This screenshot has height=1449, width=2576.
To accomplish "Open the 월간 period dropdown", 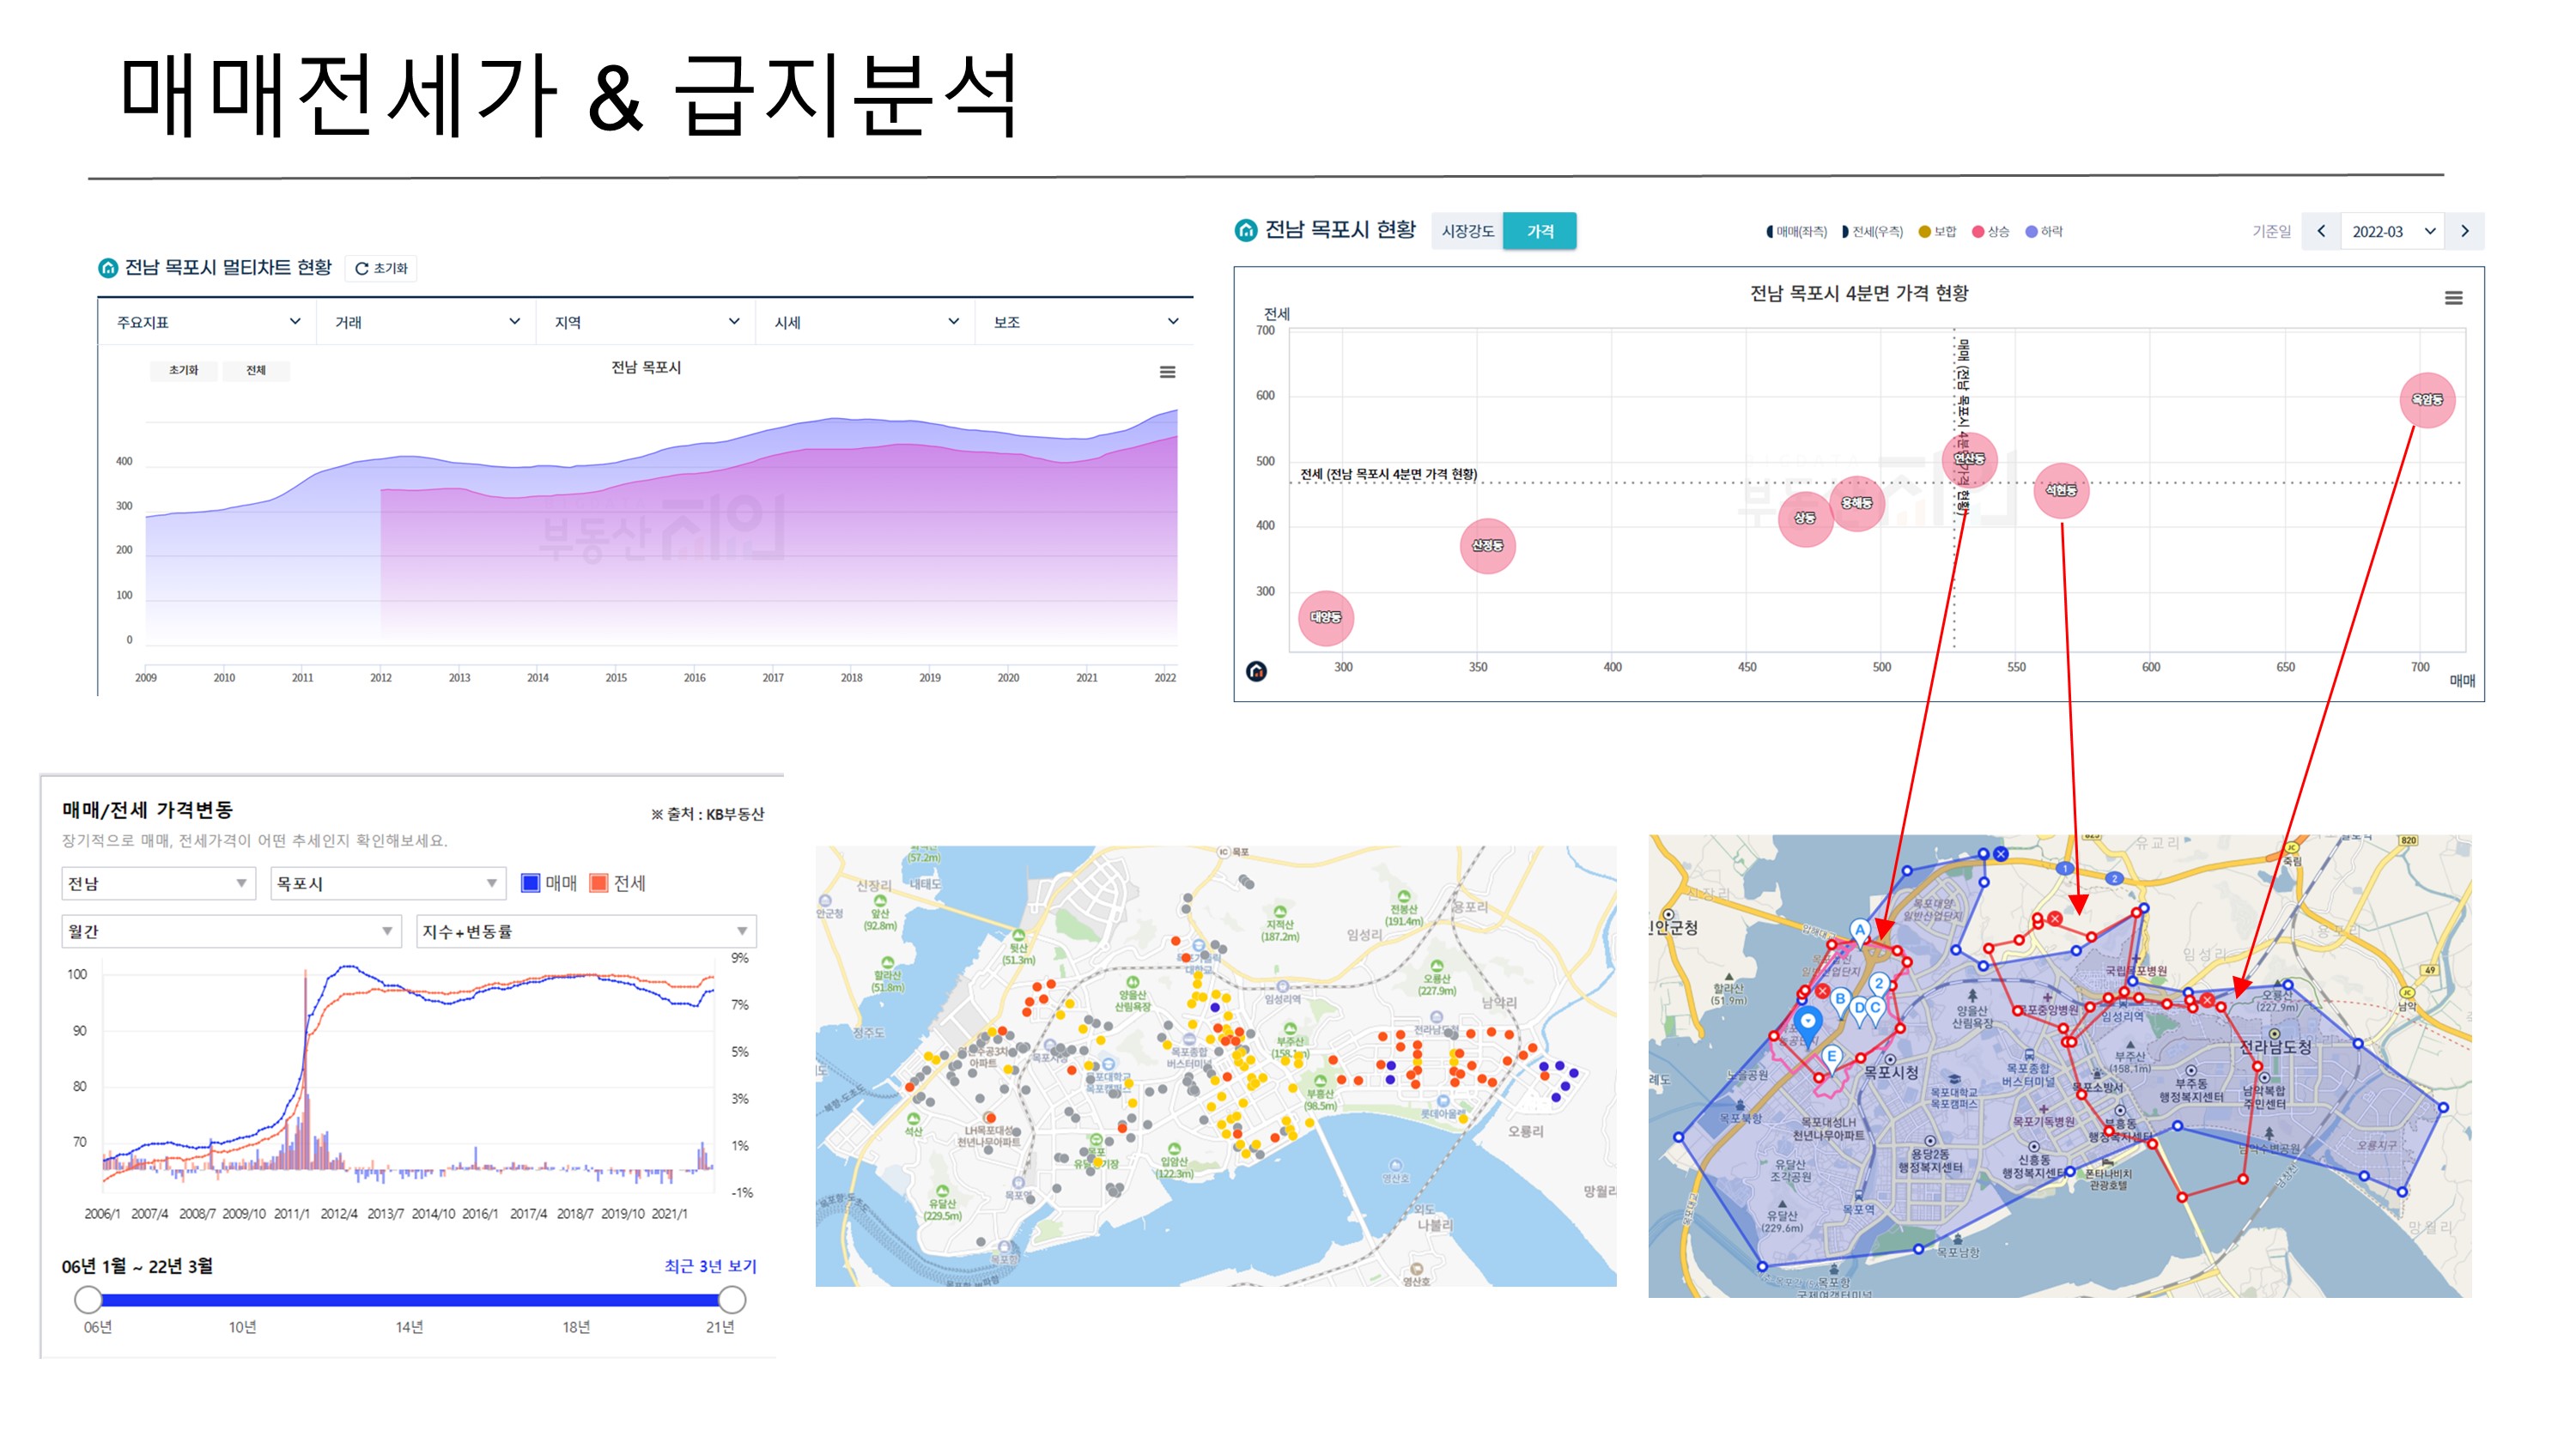I will 231,931.
